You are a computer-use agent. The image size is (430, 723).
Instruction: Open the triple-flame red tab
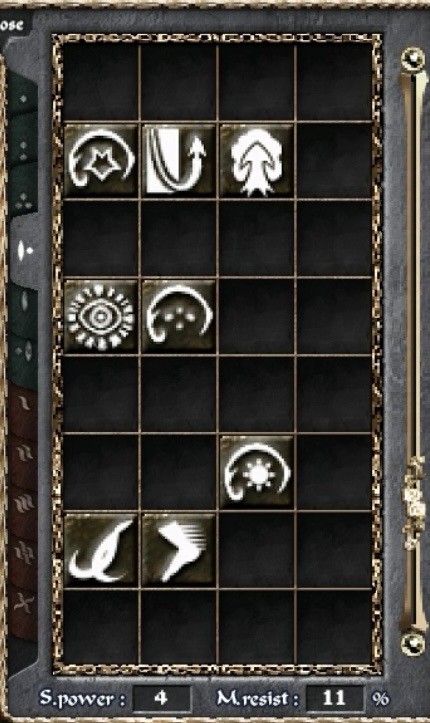point(23,503)
